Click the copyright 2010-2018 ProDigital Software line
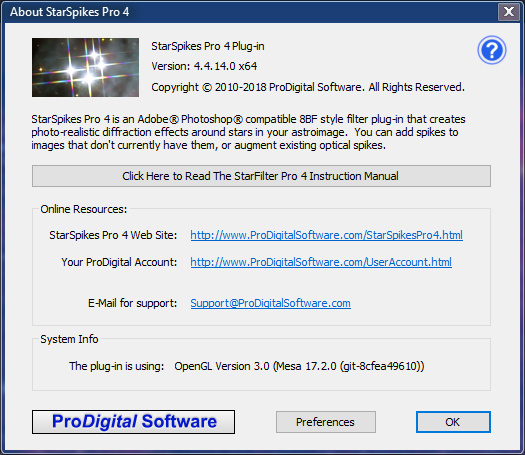 308,87
